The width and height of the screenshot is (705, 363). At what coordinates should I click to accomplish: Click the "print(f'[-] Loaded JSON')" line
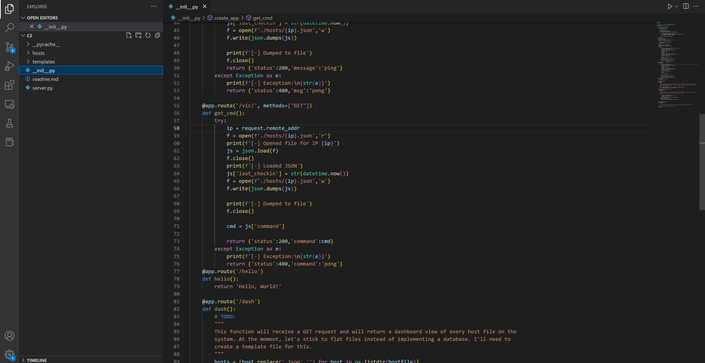pyautogui.click(x=264, y=166)
